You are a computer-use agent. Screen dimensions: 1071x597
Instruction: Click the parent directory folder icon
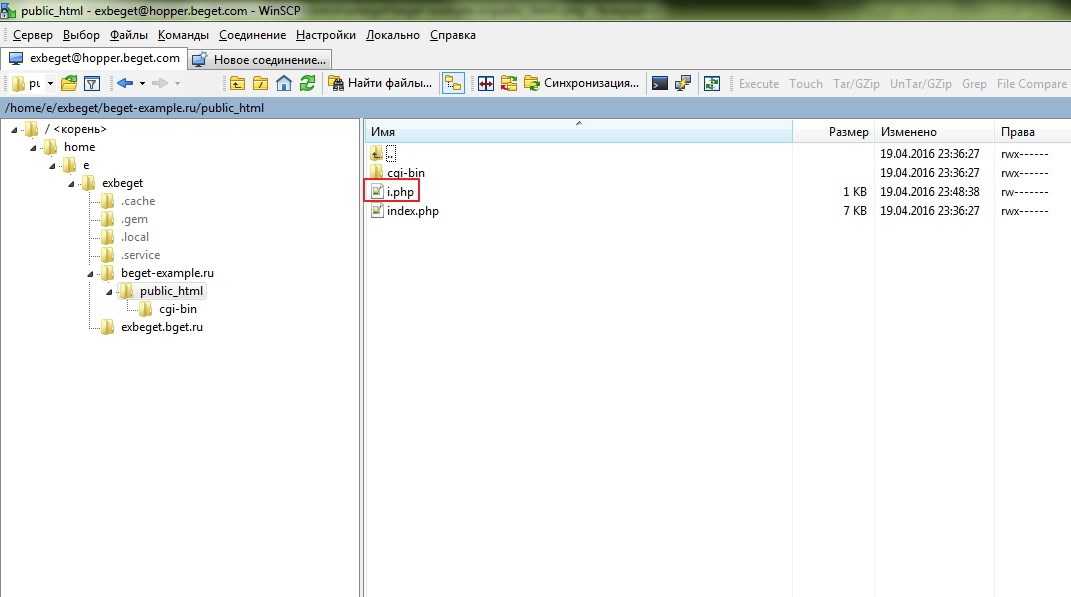237,84
